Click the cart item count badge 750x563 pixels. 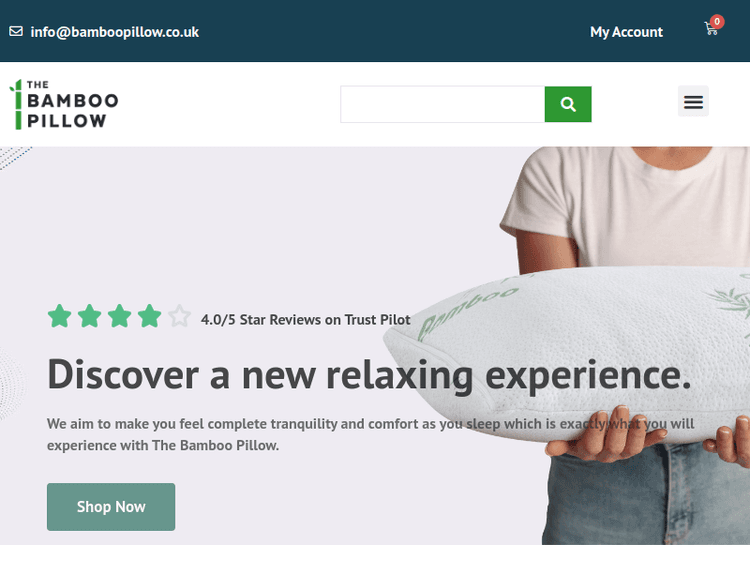click(717, 22)
